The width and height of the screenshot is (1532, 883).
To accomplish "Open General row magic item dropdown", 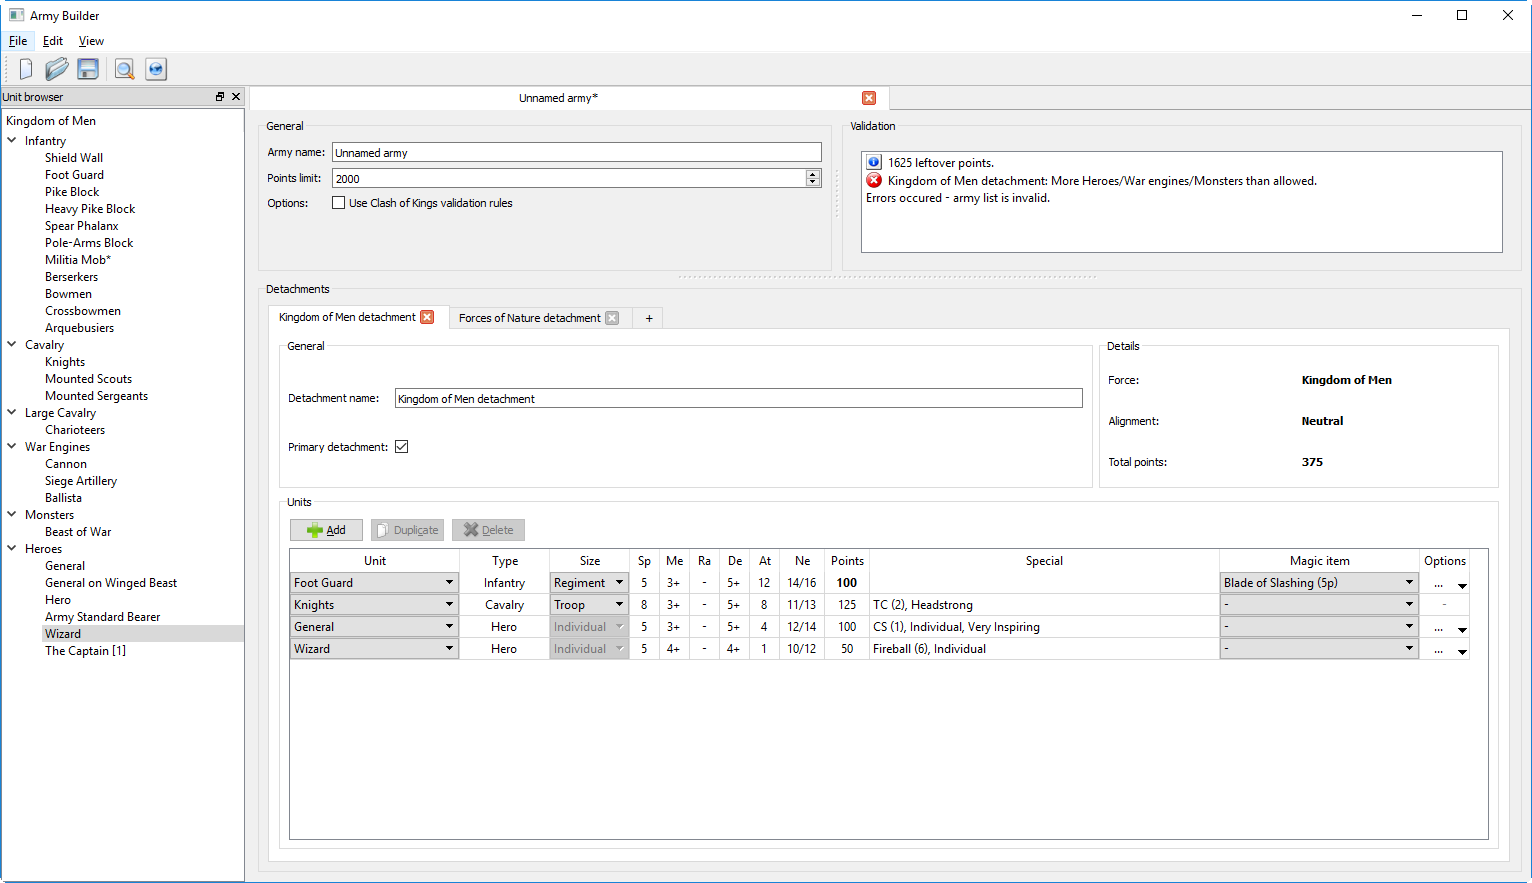I will pos(1319,627).
